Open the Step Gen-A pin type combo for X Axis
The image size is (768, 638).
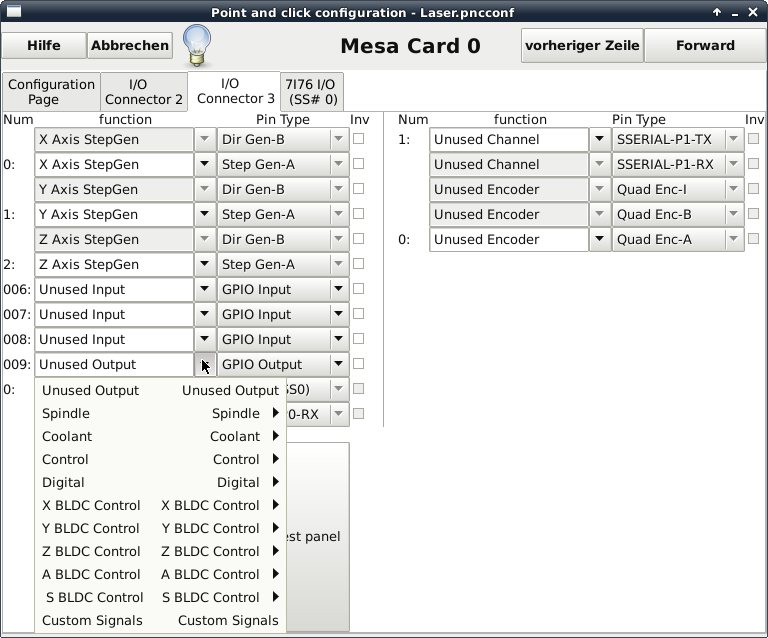pyautogui.click(x=283, y=165)
